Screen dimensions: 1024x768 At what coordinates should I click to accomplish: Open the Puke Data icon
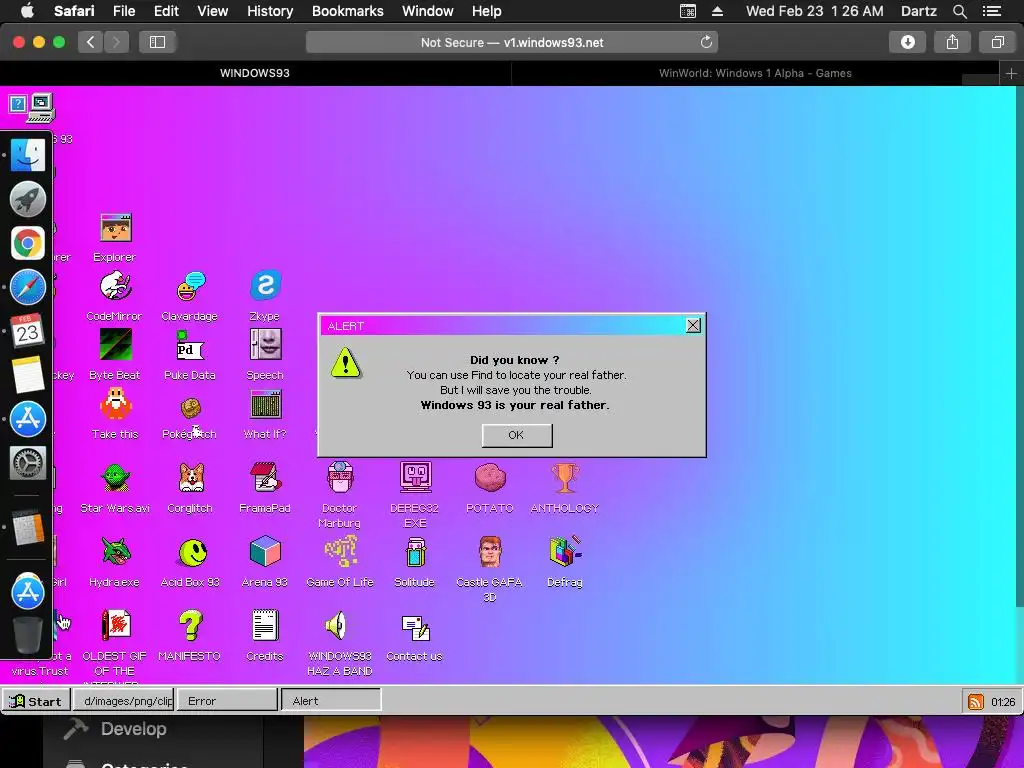190,345
